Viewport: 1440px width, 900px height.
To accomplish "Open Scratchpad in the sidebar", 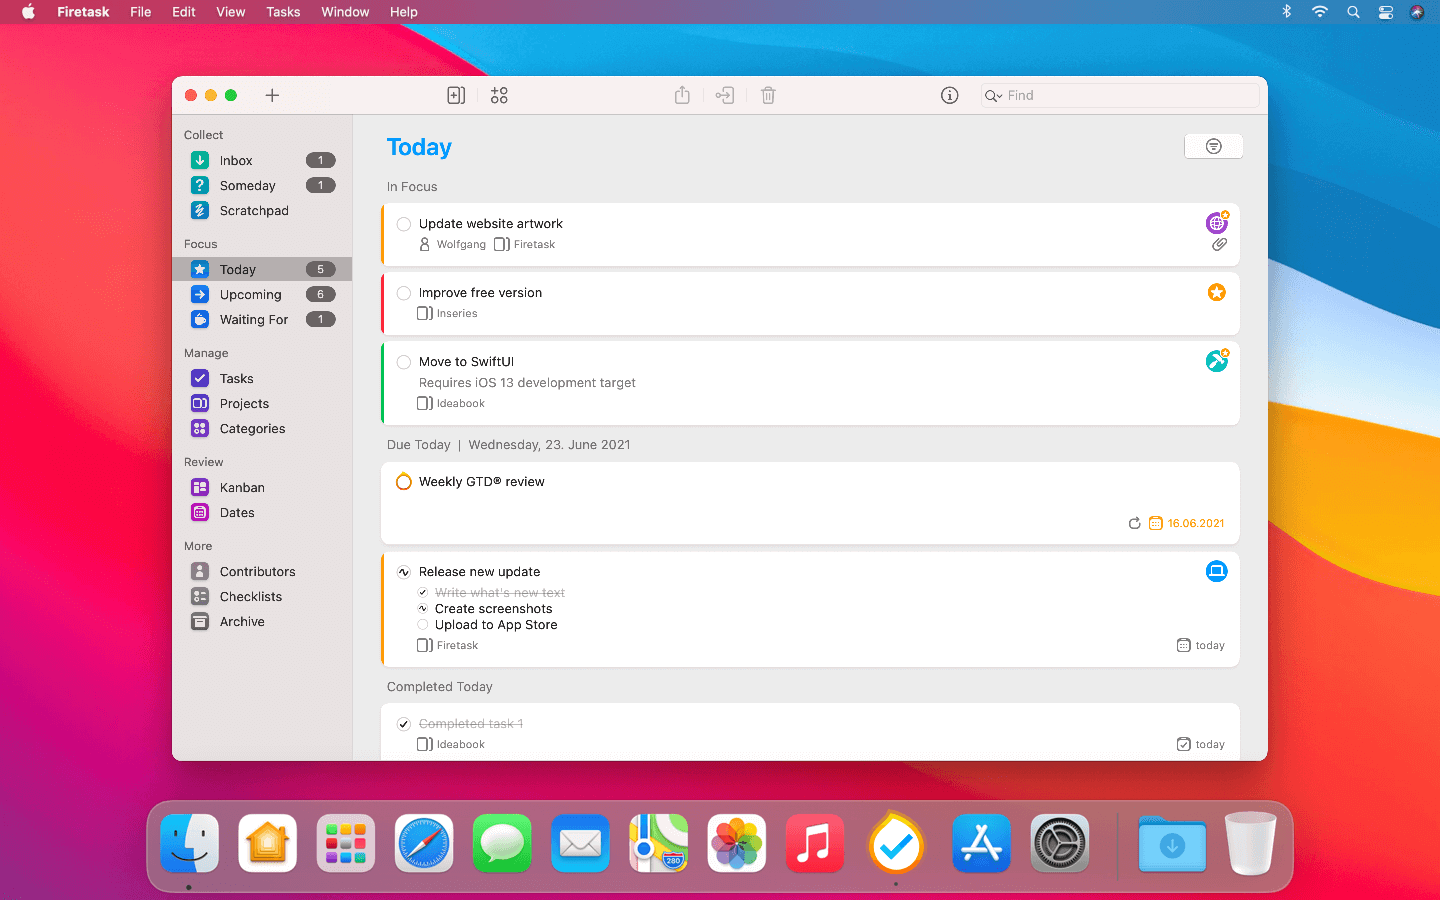I will pyautogui.click(x=262, y=210).
